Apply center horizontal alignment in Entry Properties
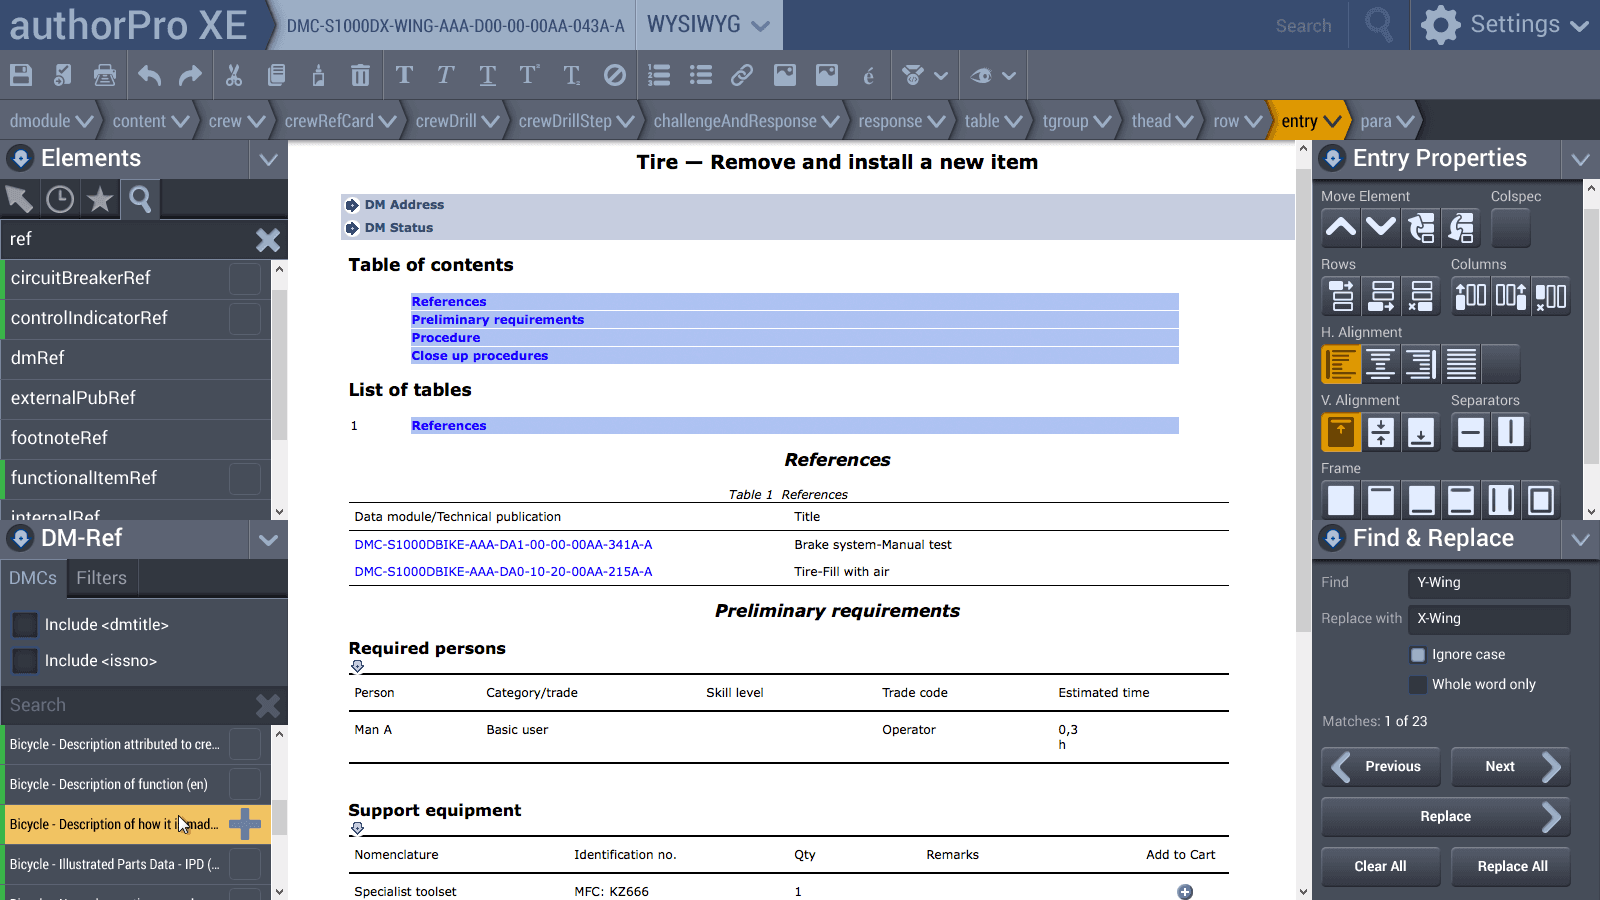1600x900 pixels. 1381,364
